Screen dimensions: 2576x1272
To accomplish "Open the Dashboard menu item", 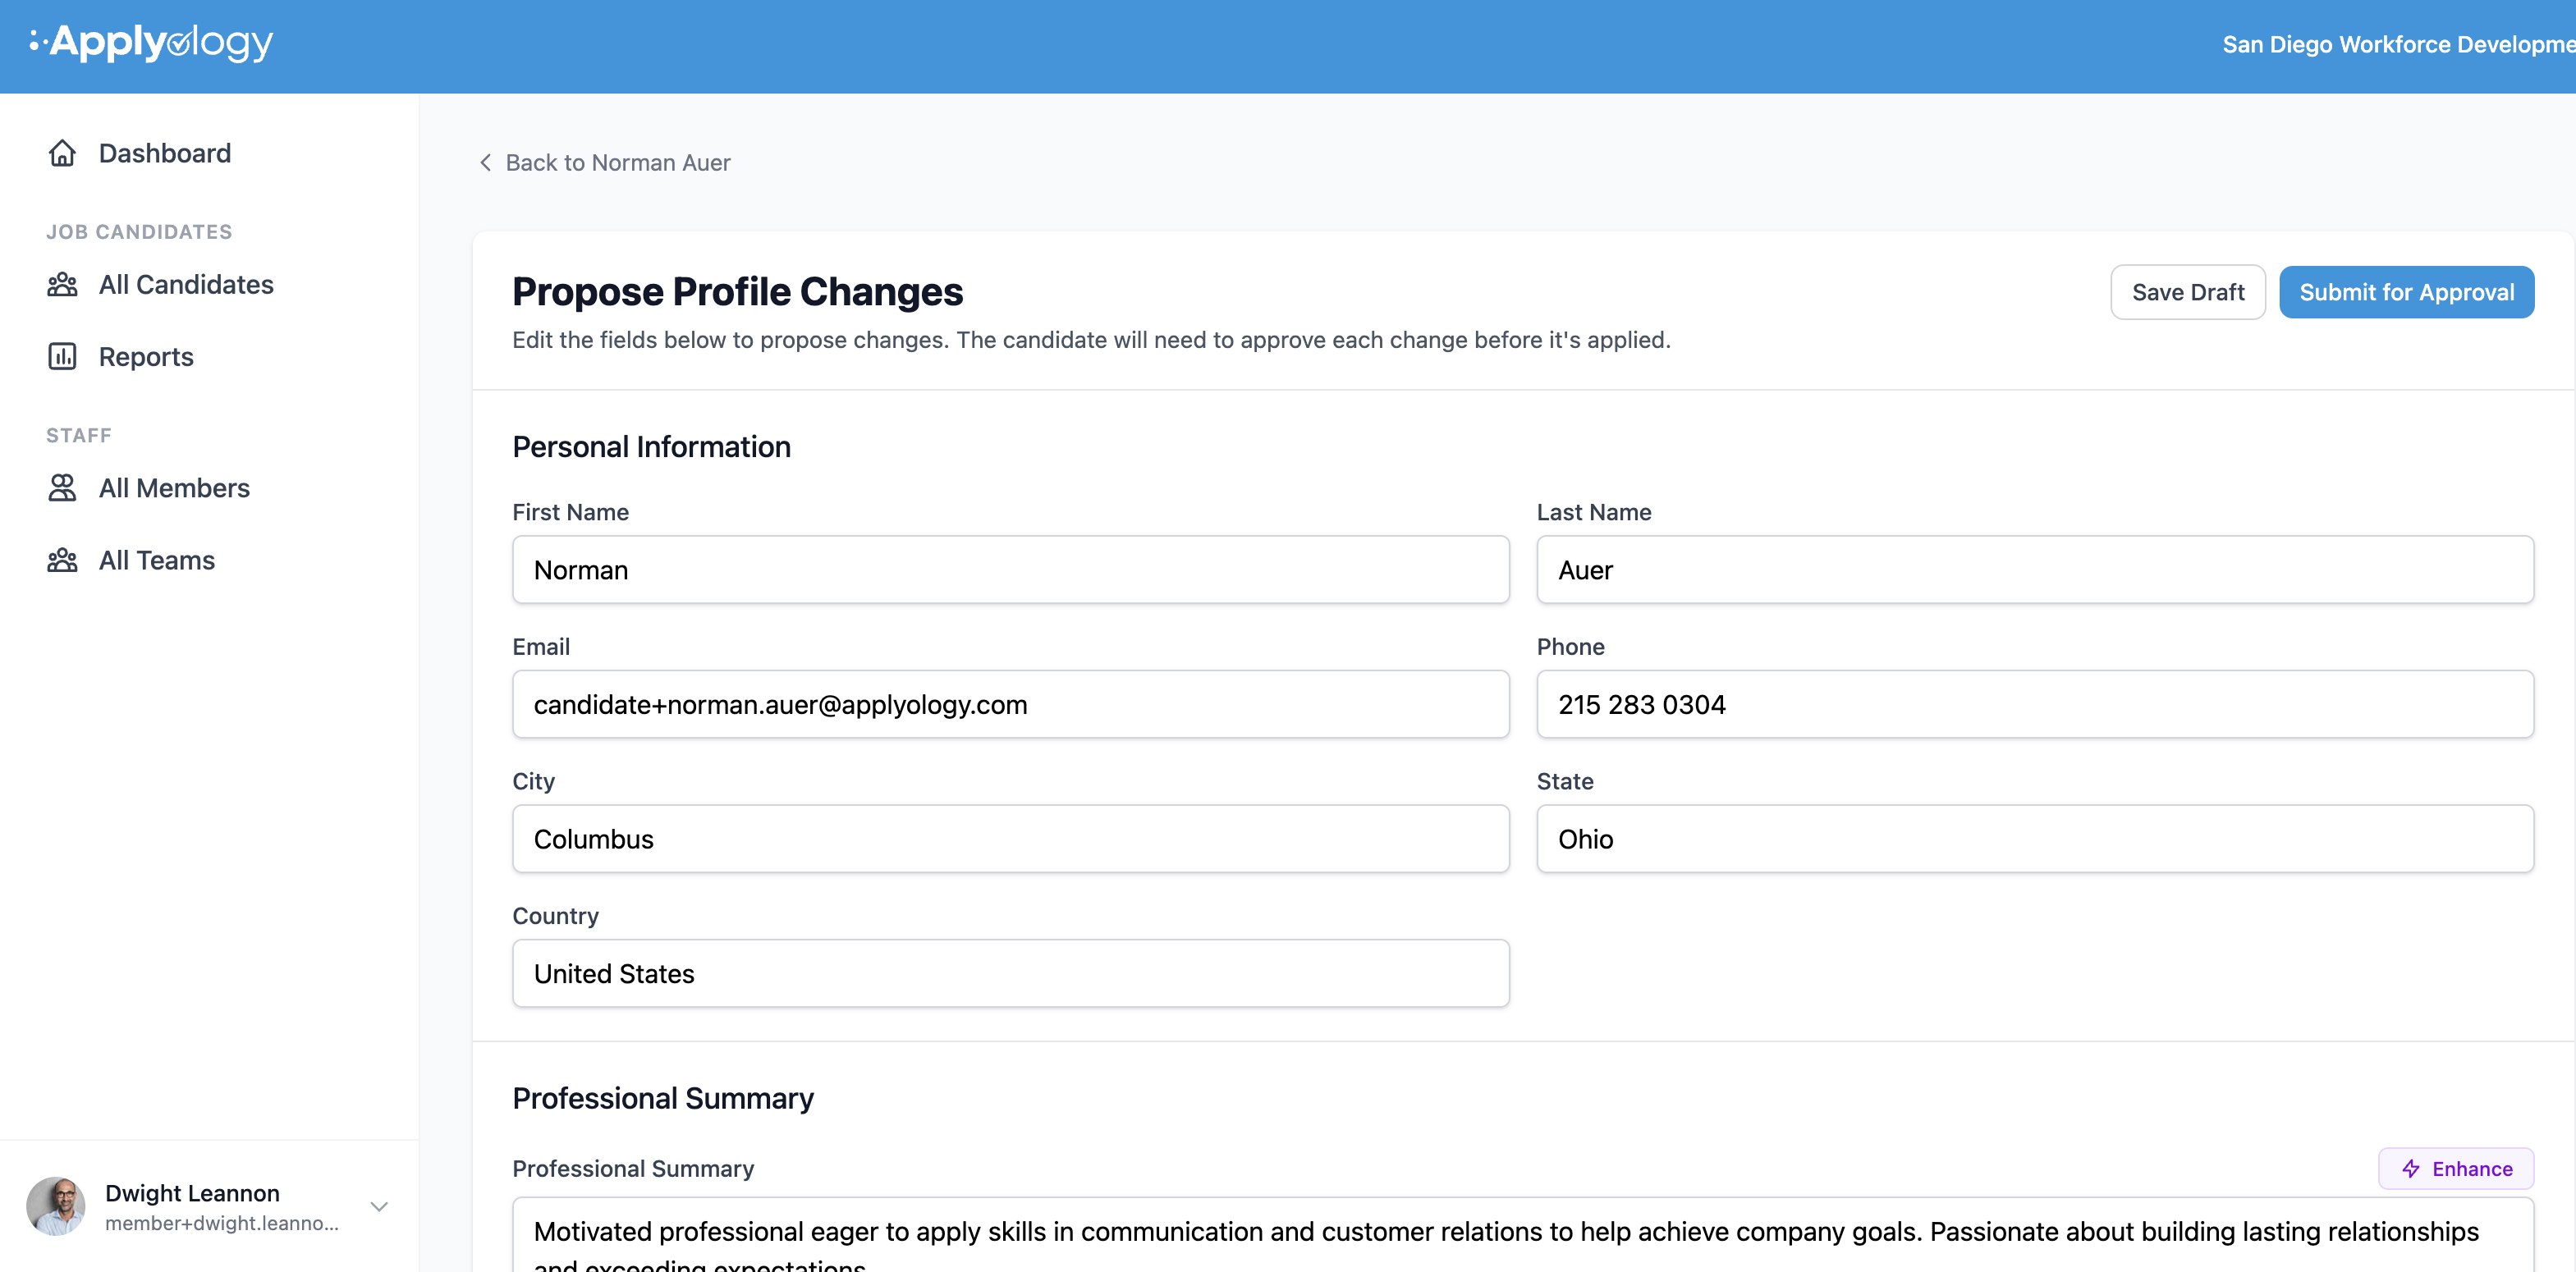I will pos(165,153).
